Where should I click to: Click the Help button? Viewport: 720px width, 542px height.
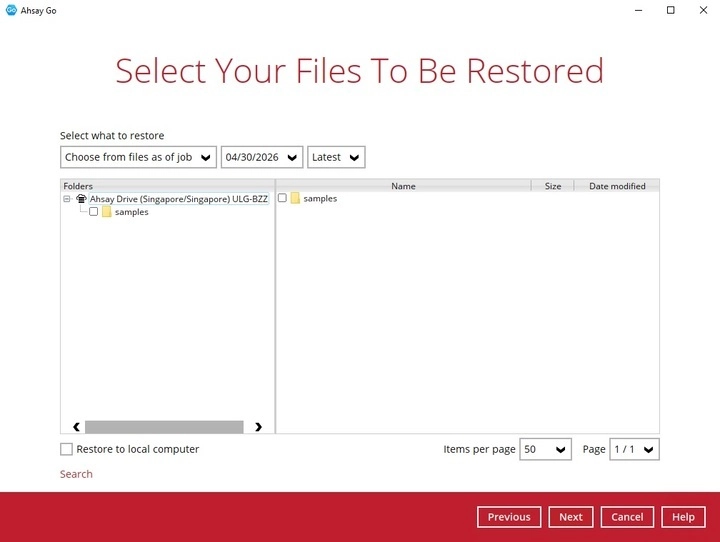683,517
